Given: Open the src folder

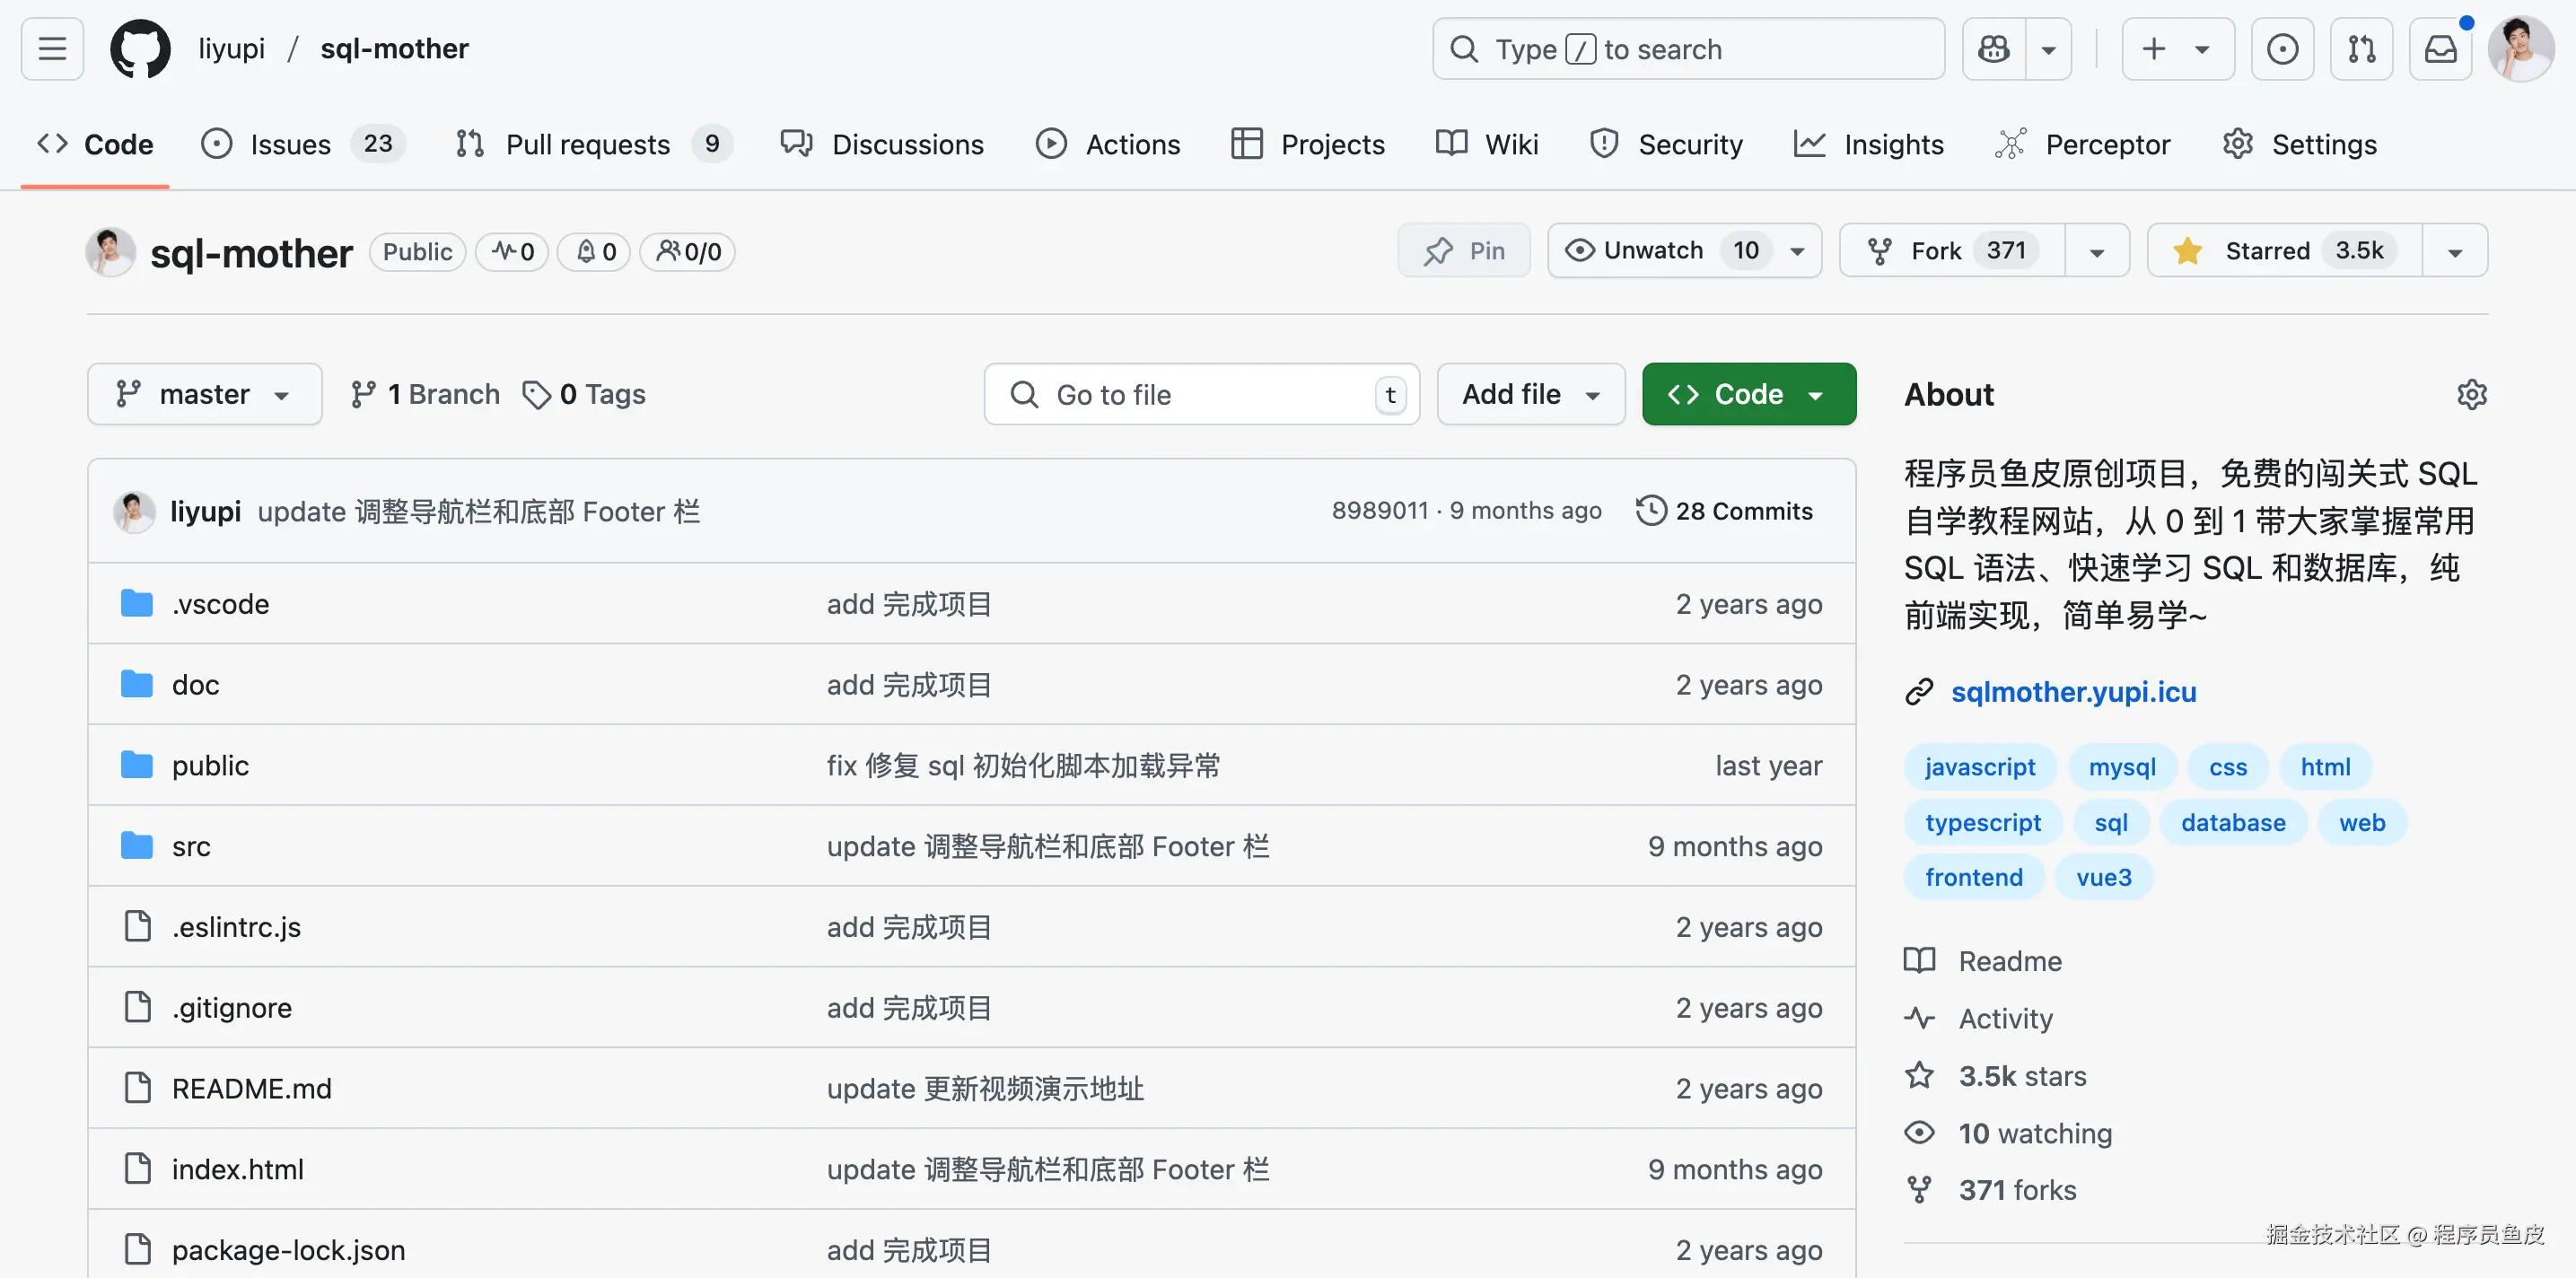Looking at the screenshot, I should pos(191,846).
